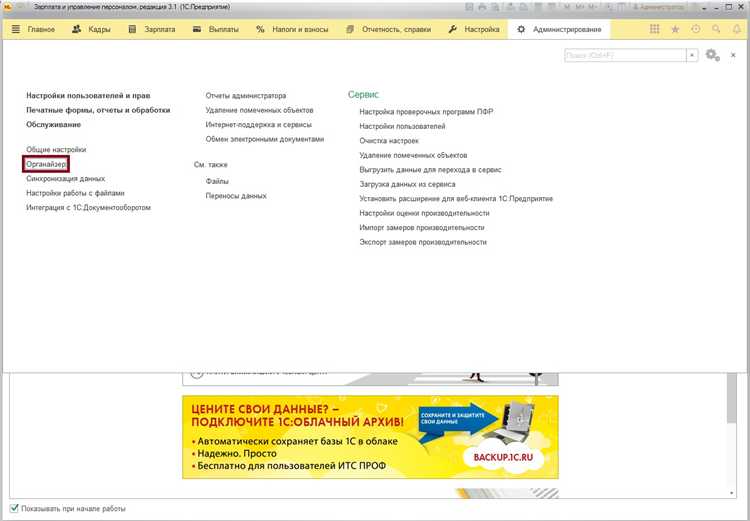Screen dimensions: 750x521
Task: Open Импорт замеров производительности
Action: pyautogui.click(x=422, y=228)
